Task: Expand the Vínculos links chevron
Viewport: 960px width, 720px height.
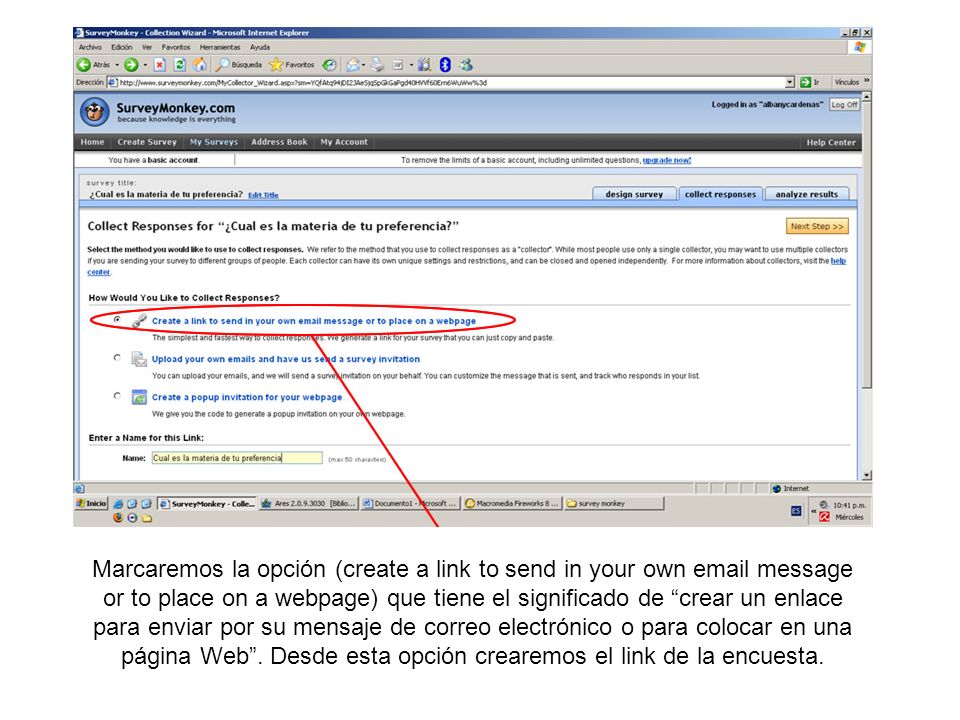Action: 866,81
